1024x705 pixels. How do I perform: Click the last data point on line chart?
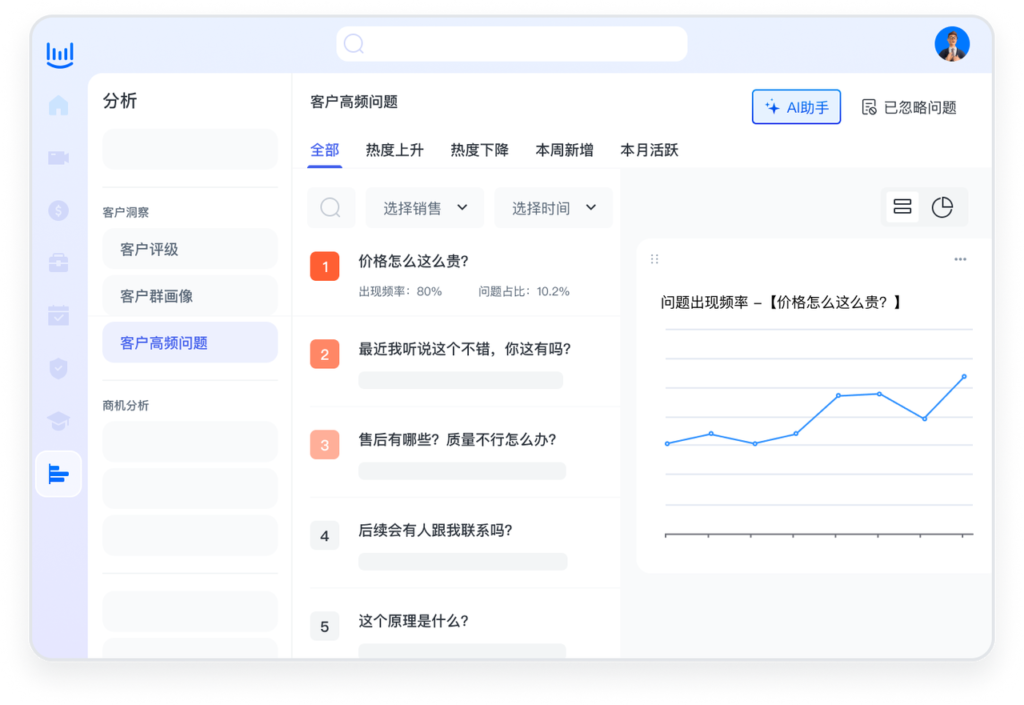(964, 377)
